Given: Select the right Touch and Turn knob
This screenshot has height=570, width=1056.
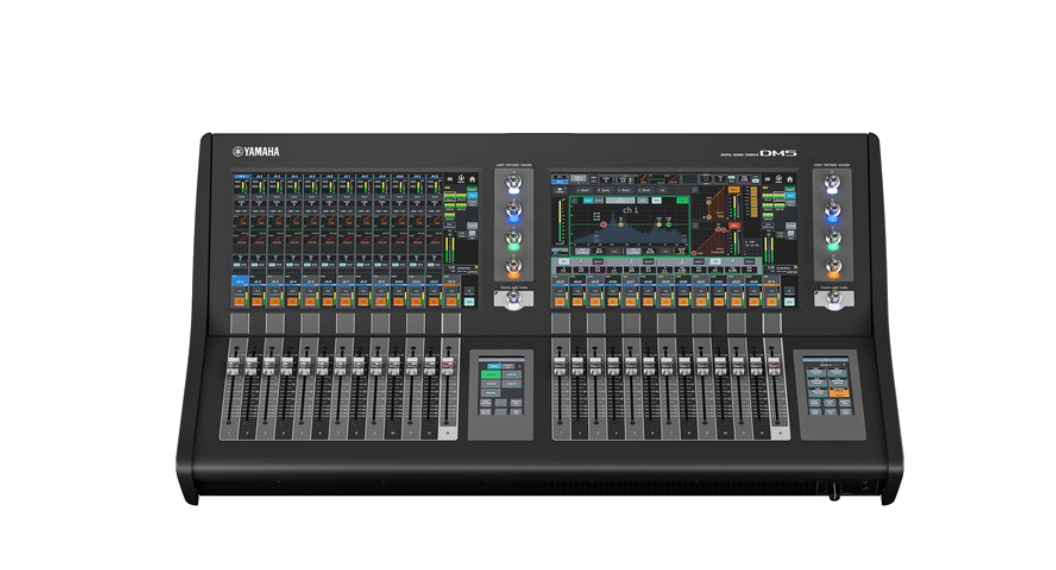Looking at the screenshot, I should coord(834,300).
